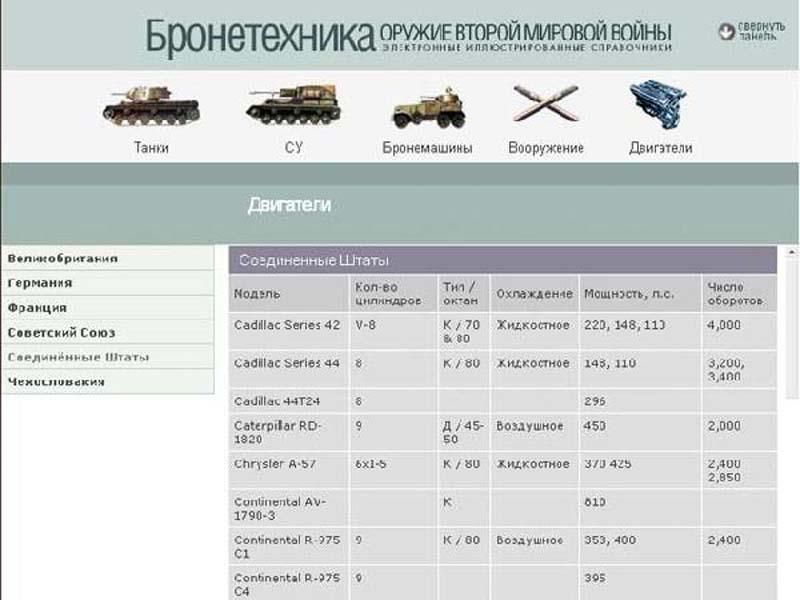Click the Cadillac Series 42 row

coord(287,326)
